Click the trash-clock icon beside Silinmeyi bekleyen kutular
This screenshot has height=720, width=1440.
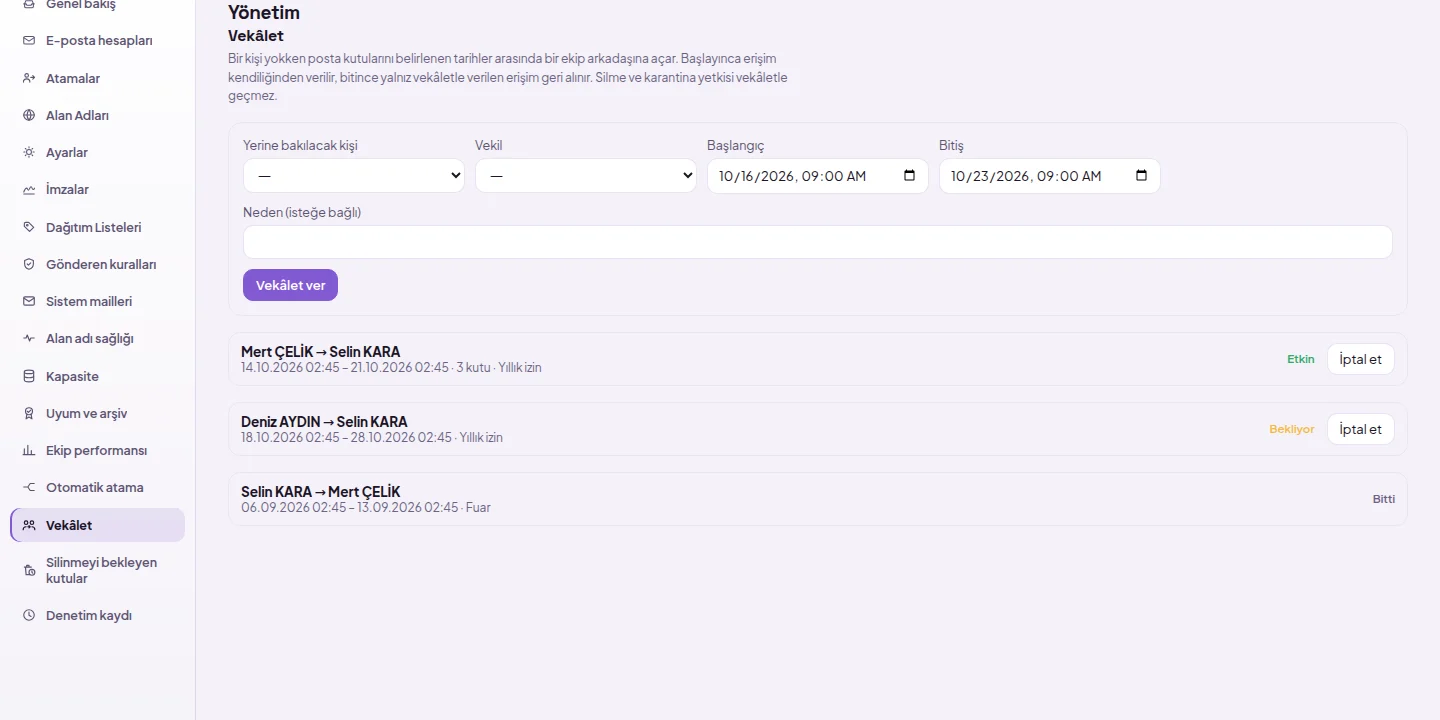coord(29,570)
